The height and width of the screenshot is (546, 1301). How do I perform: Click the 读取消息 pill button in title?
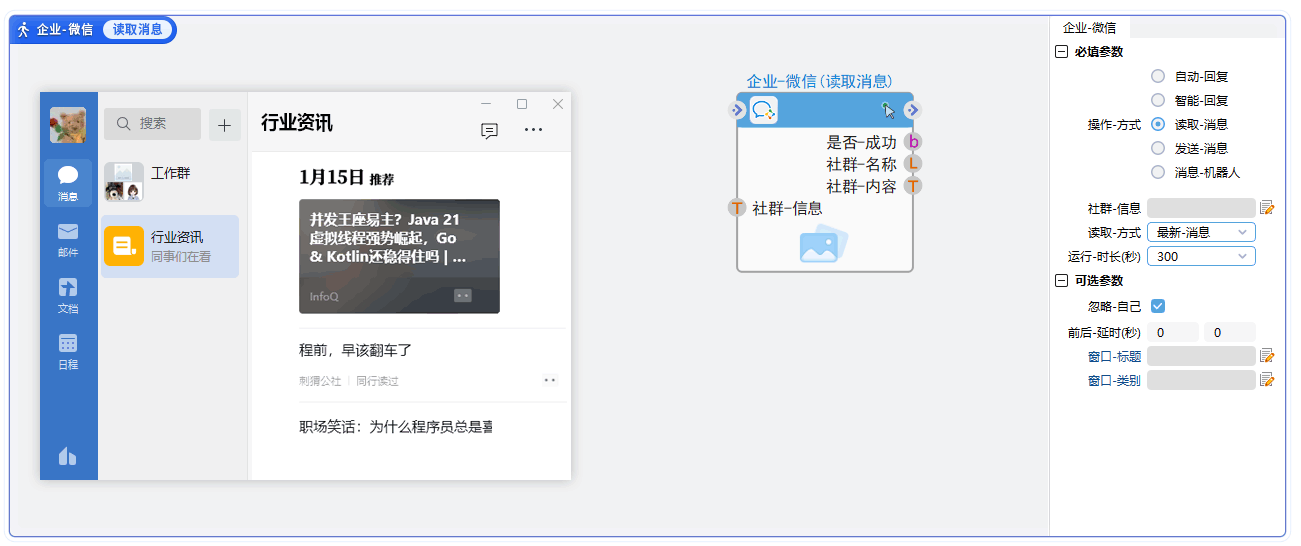click(x=137, y=30)
